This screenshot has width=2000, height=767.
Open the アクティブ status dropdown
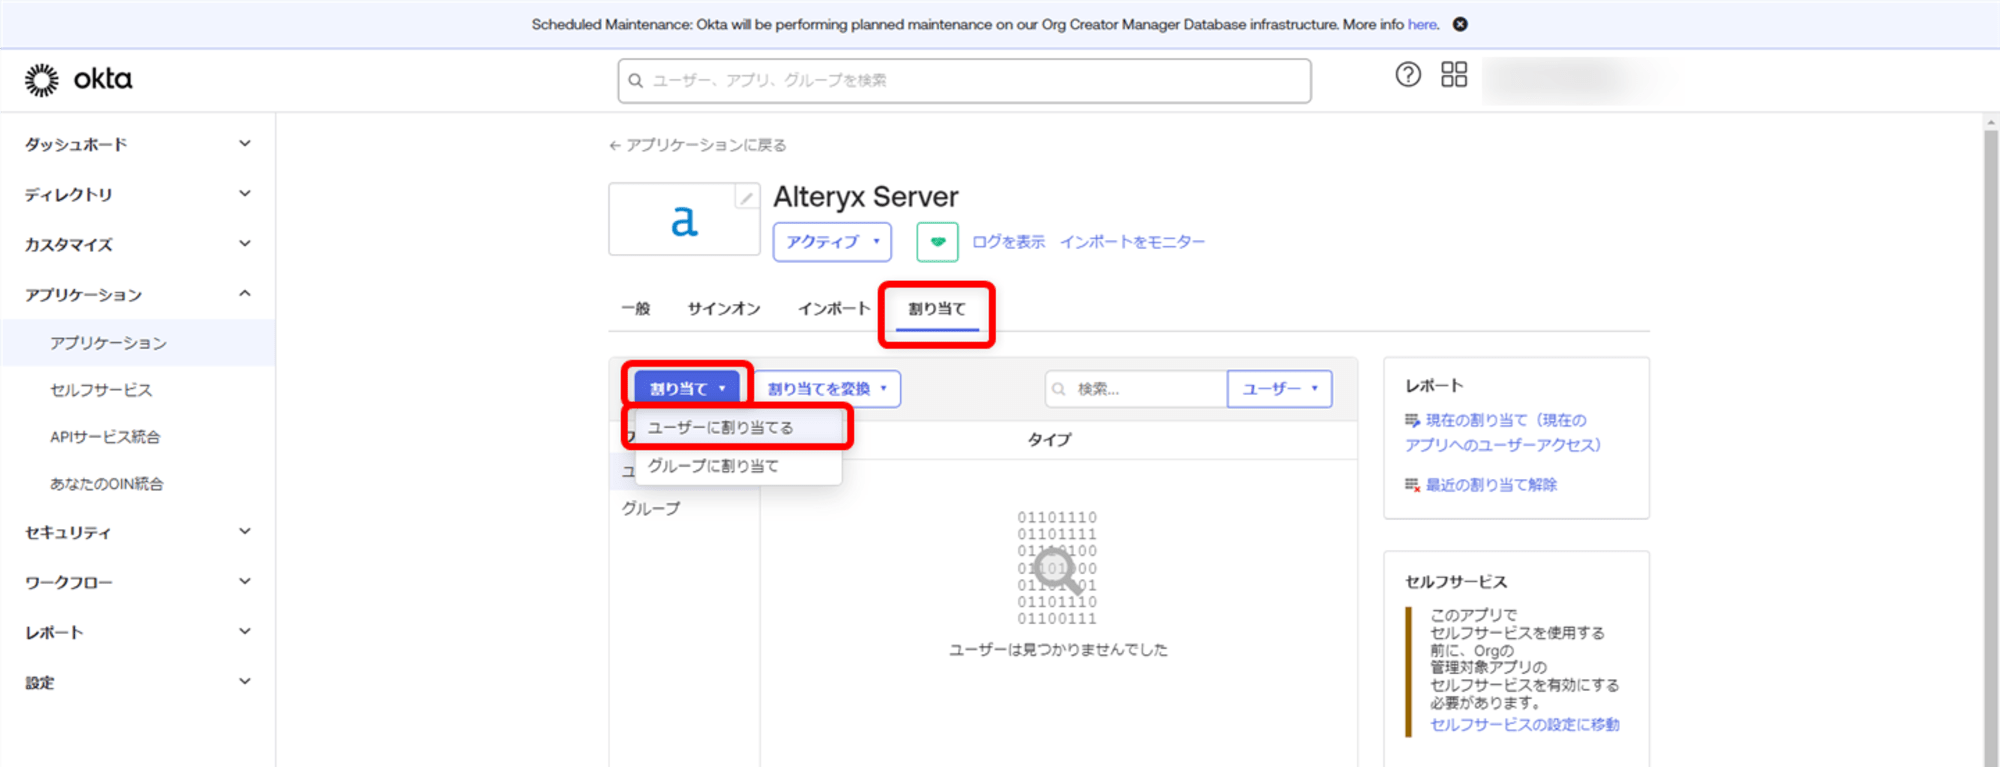[x=832, y=242]
